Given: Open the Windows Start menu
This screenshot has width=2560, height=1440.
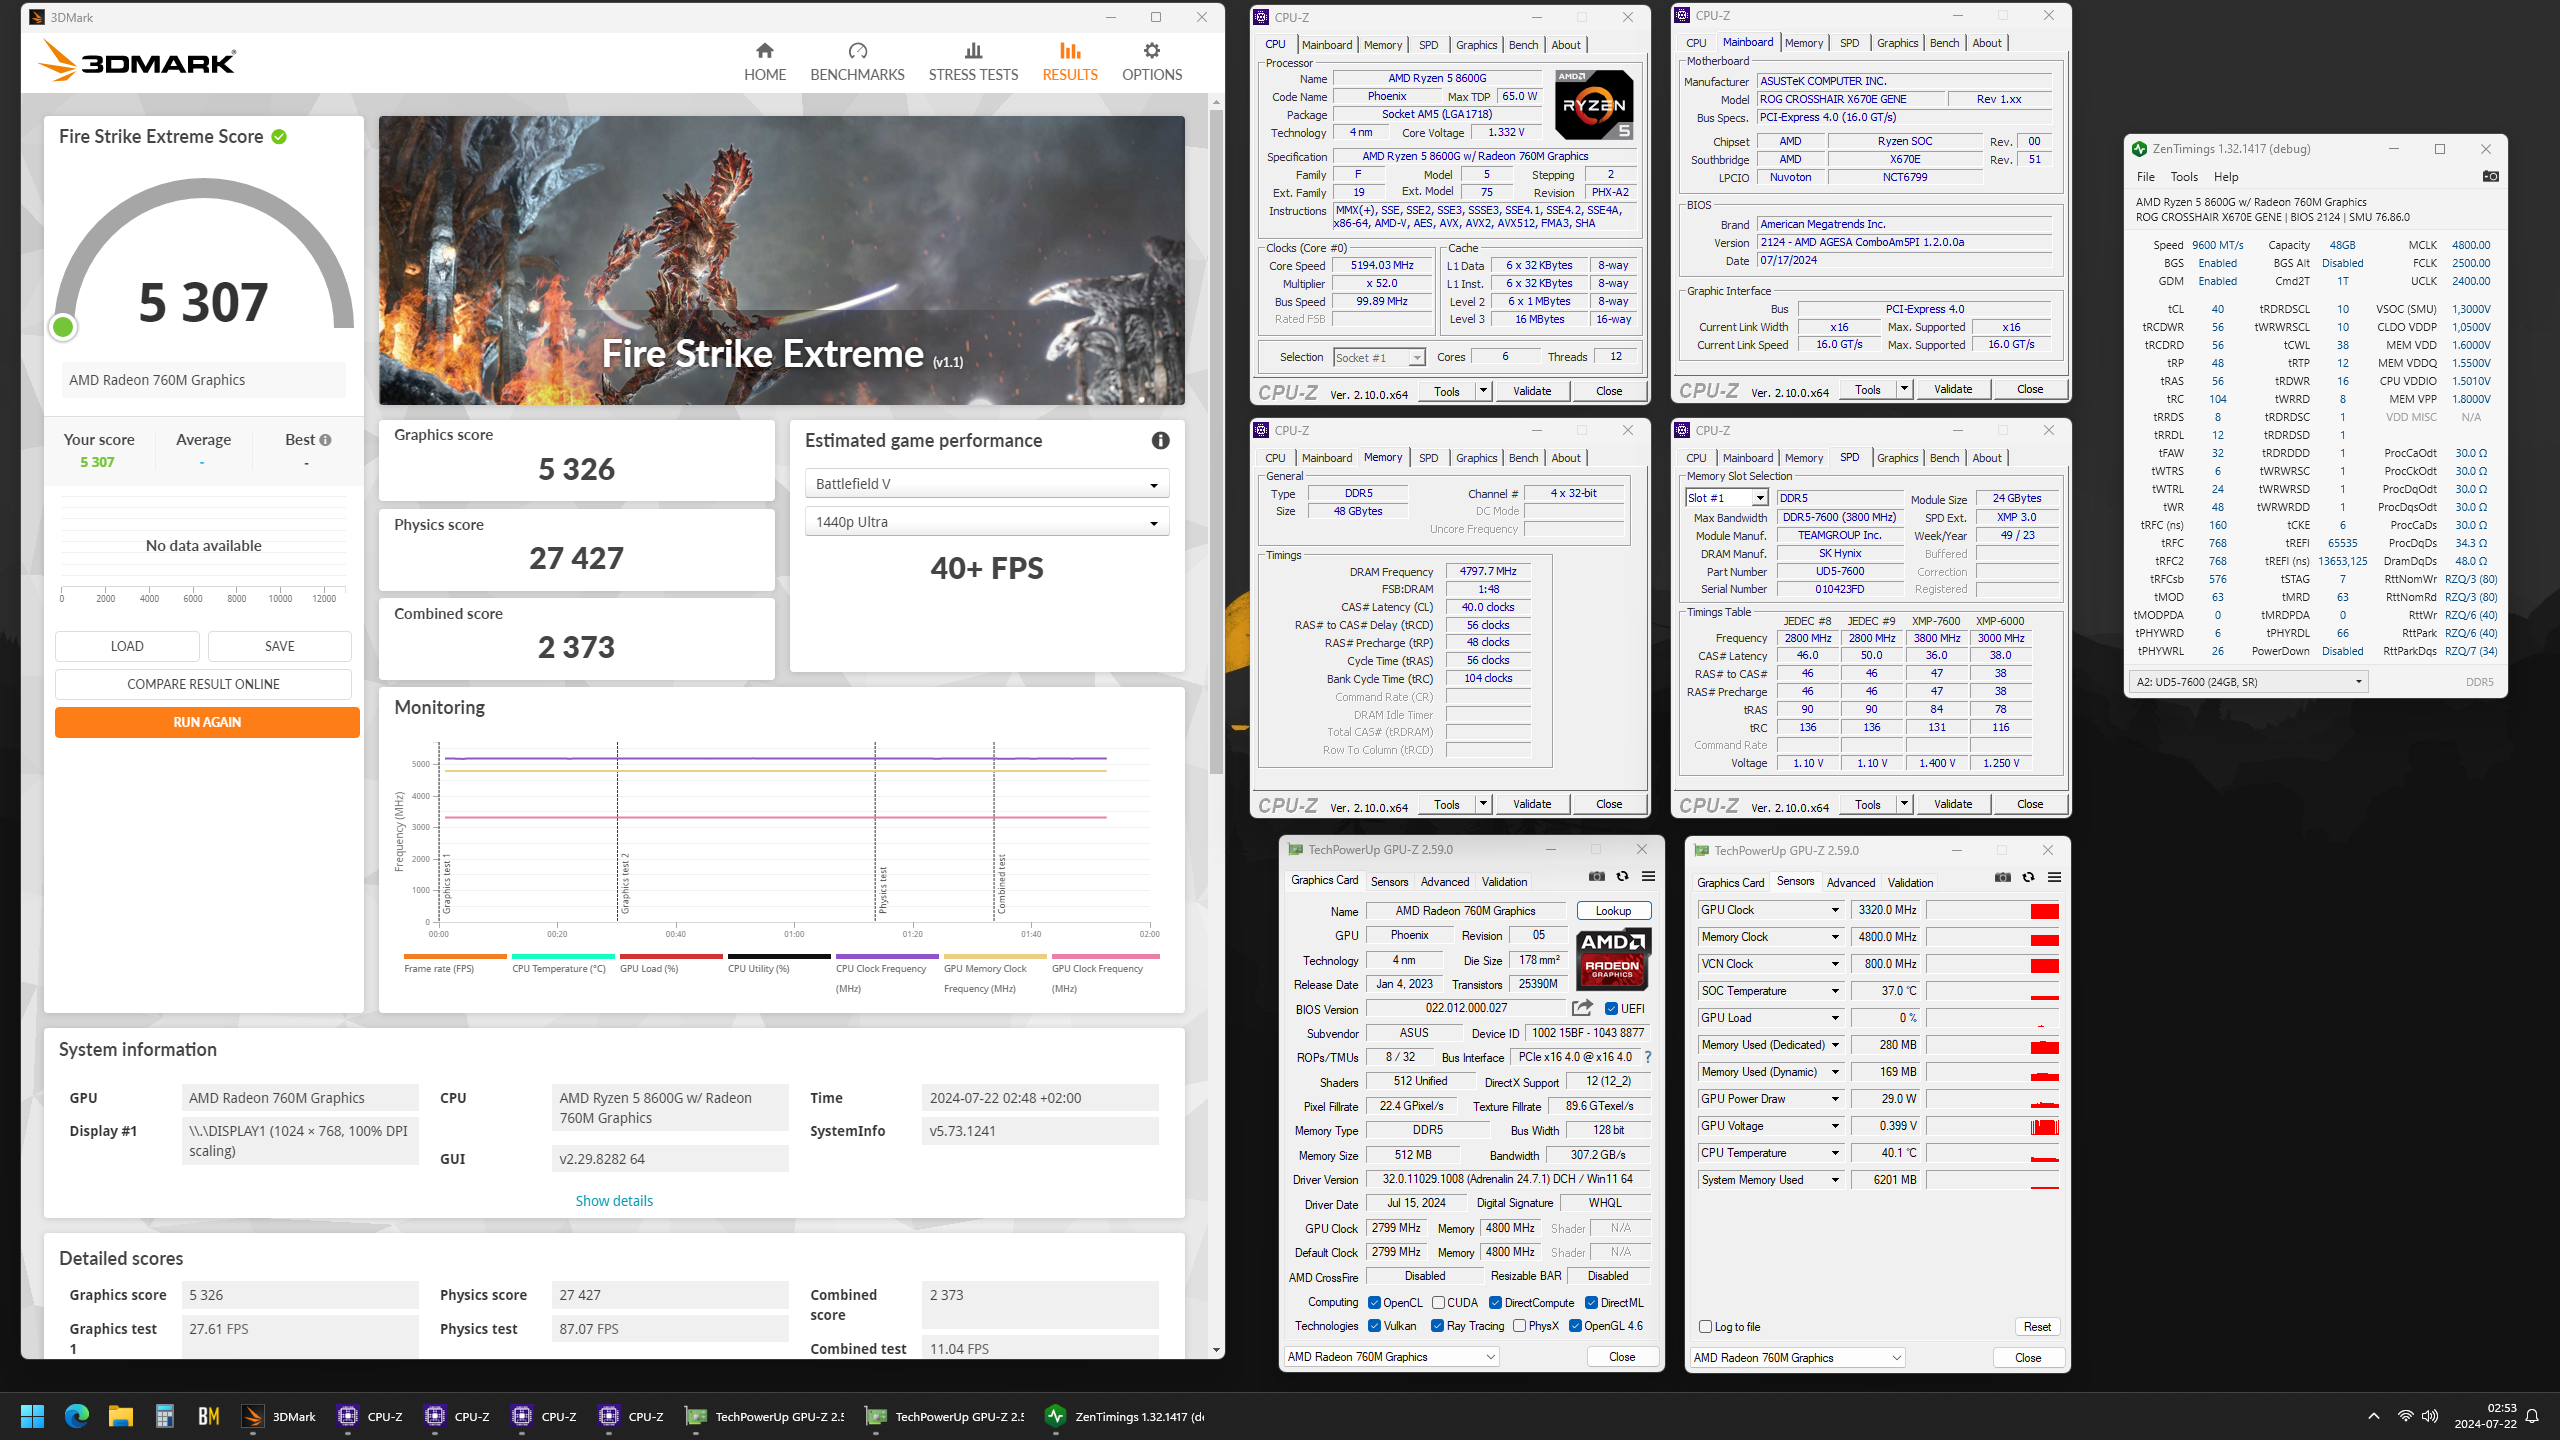Looking at the screenshot, I should [32, 1416].
